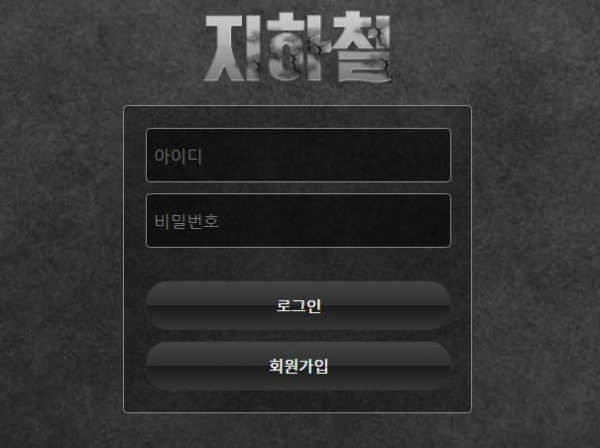Click the textured background outside the panel
The width and height of the screenshot is (600, 448).
click(x=61, y=230)
